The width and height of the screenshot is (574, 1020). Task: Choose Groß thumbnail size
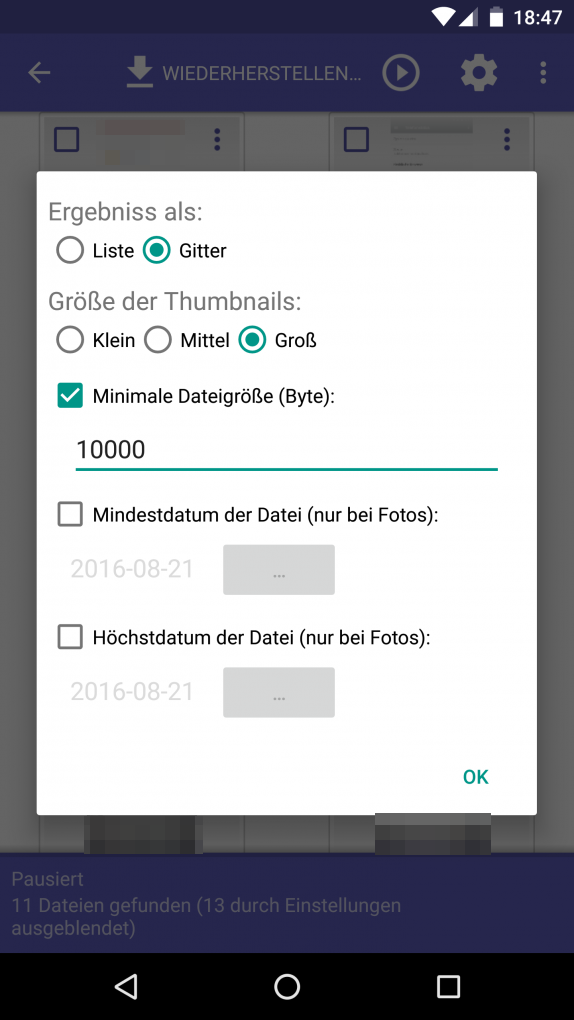(x=253, y=340)
